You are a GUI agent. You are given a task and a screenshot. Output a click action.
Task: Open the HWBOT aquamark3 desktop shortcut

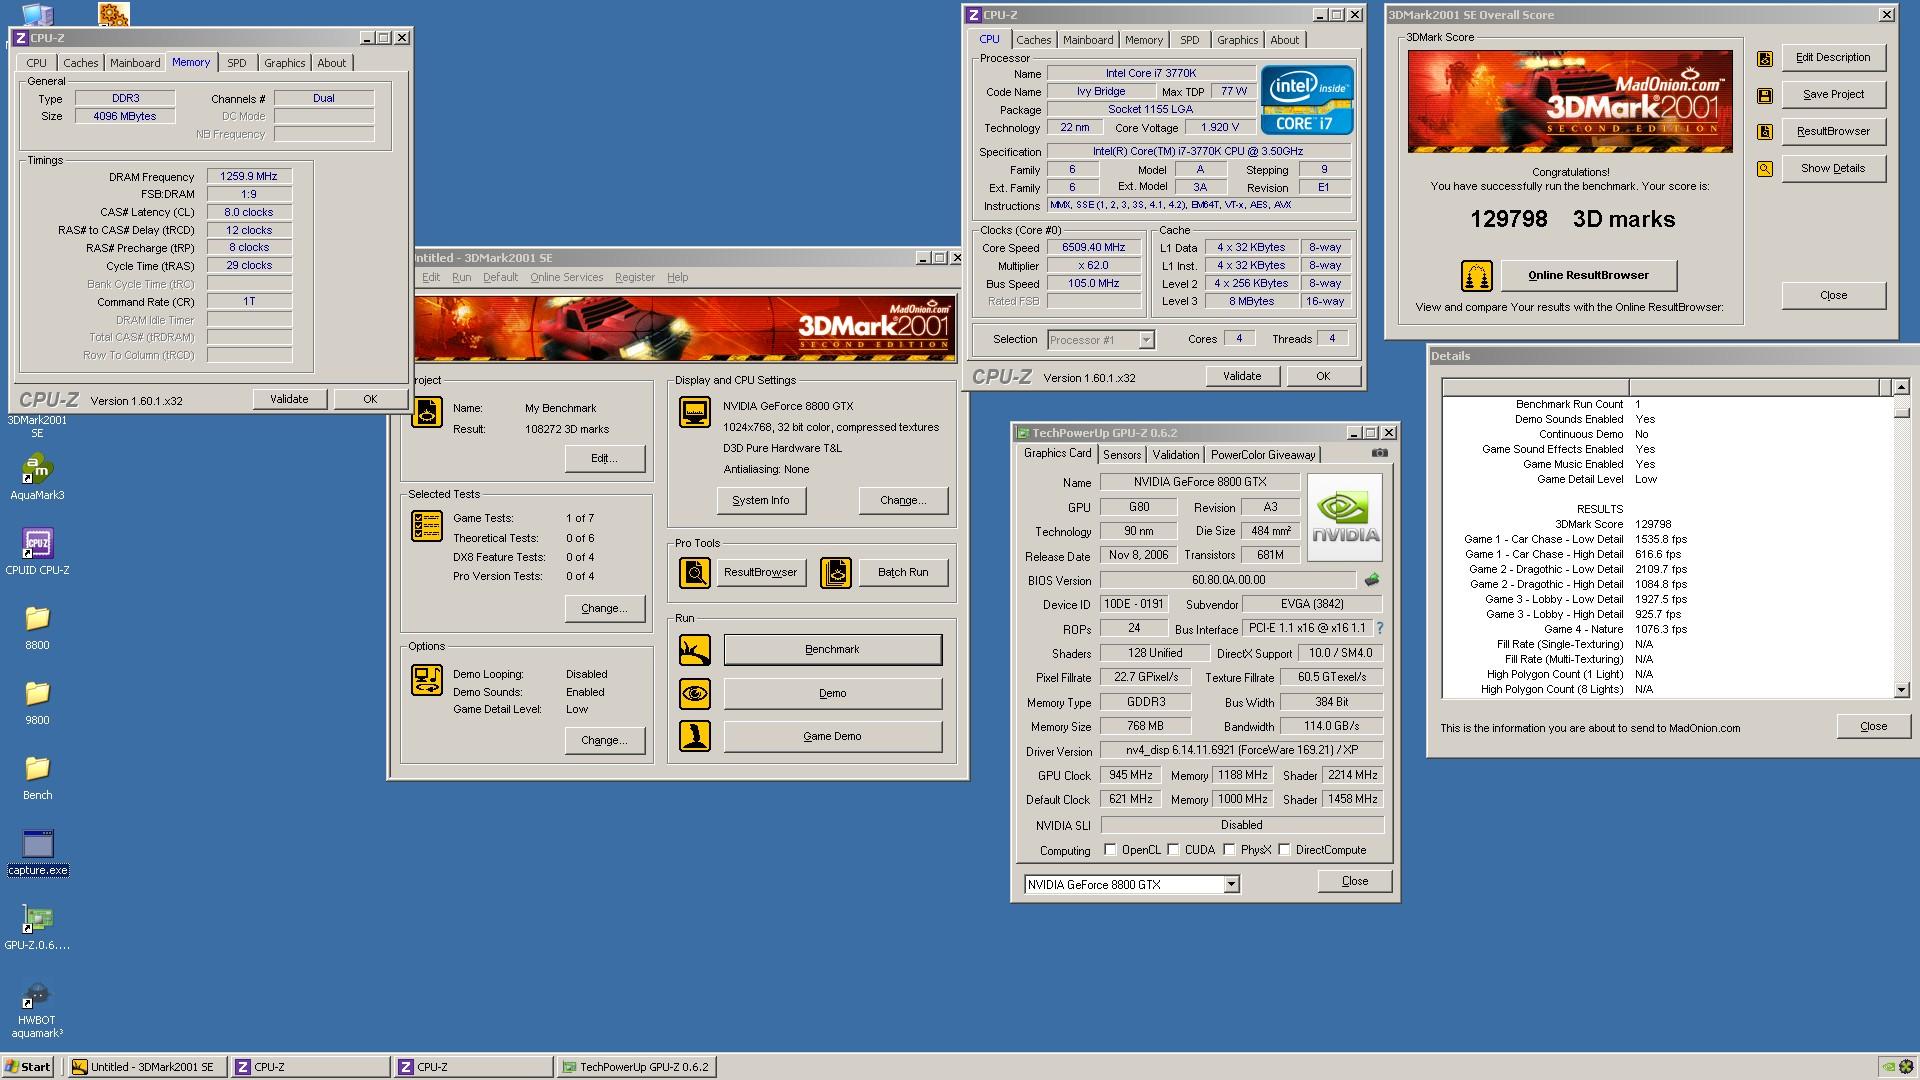click(37, 1010)
